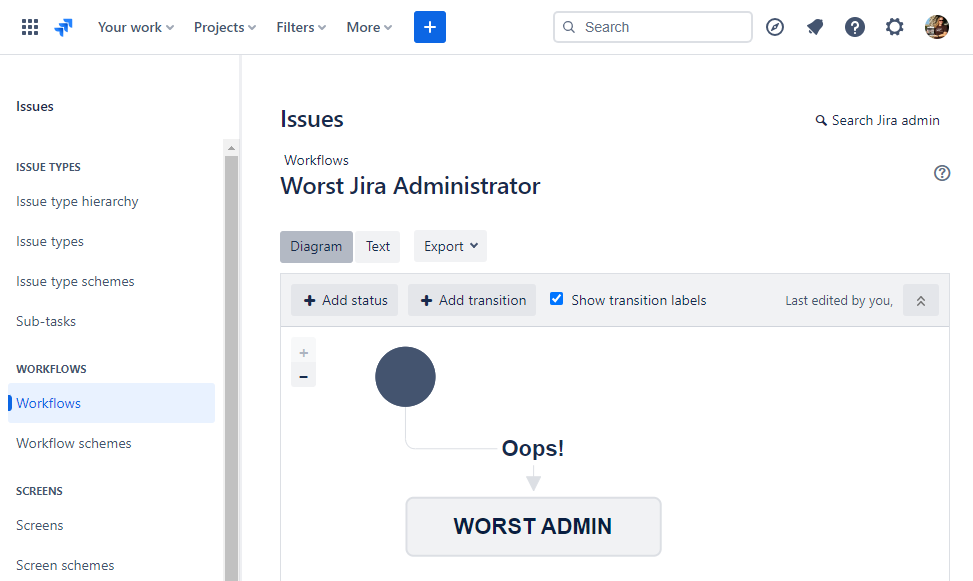
Task: Open the Help question mark icon
Action: [x=854, y=27]
